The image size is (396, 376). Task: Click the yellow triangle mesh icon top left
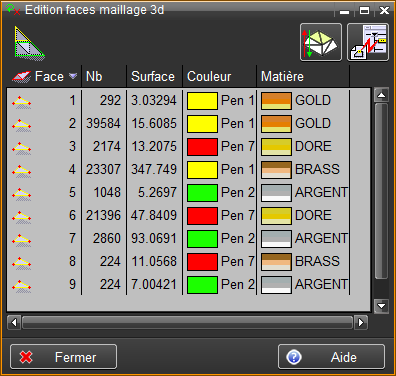pyautogui.click(x=29, y=43)
